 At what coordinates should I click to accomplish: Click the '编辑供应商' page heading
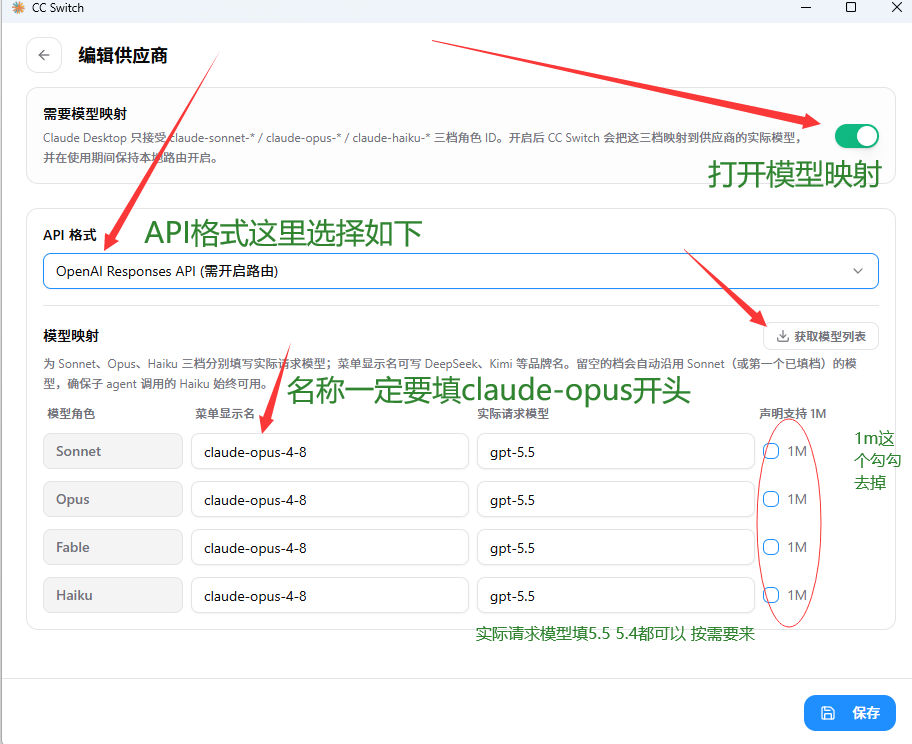[x=123, y=55]
